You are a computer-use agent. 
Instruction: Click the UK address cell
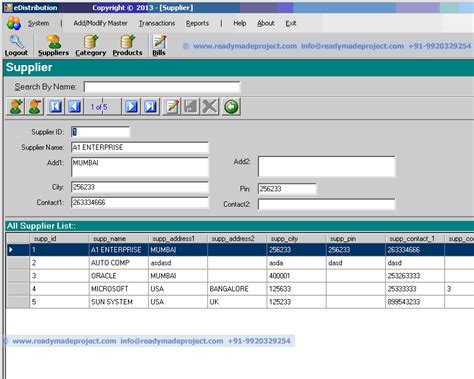pos(237,302)
